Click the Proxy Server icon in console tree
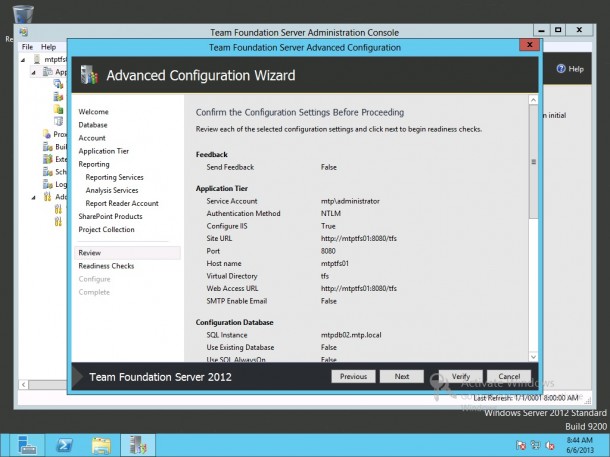The image size is (610, 457). point(47,134)
